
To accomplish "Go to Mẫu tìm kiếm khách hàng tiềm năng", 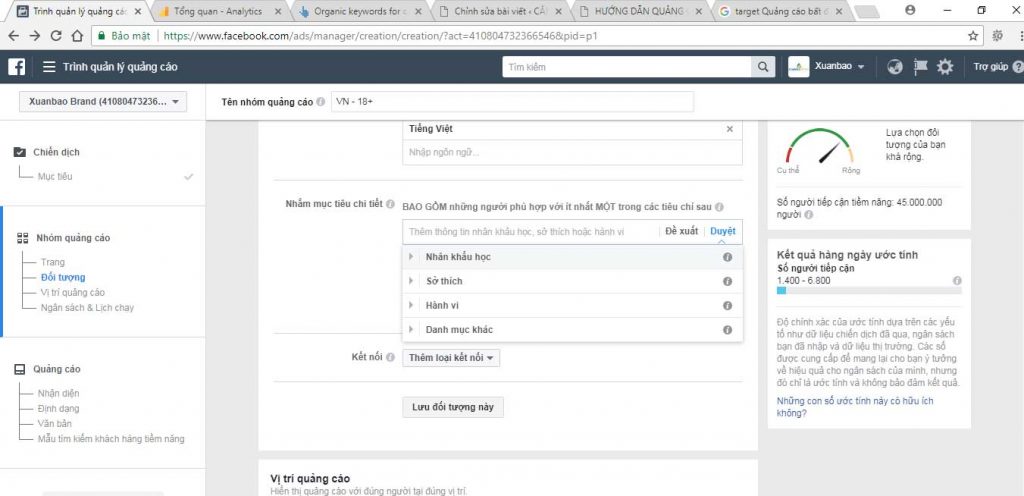I will tap(111, 439).
